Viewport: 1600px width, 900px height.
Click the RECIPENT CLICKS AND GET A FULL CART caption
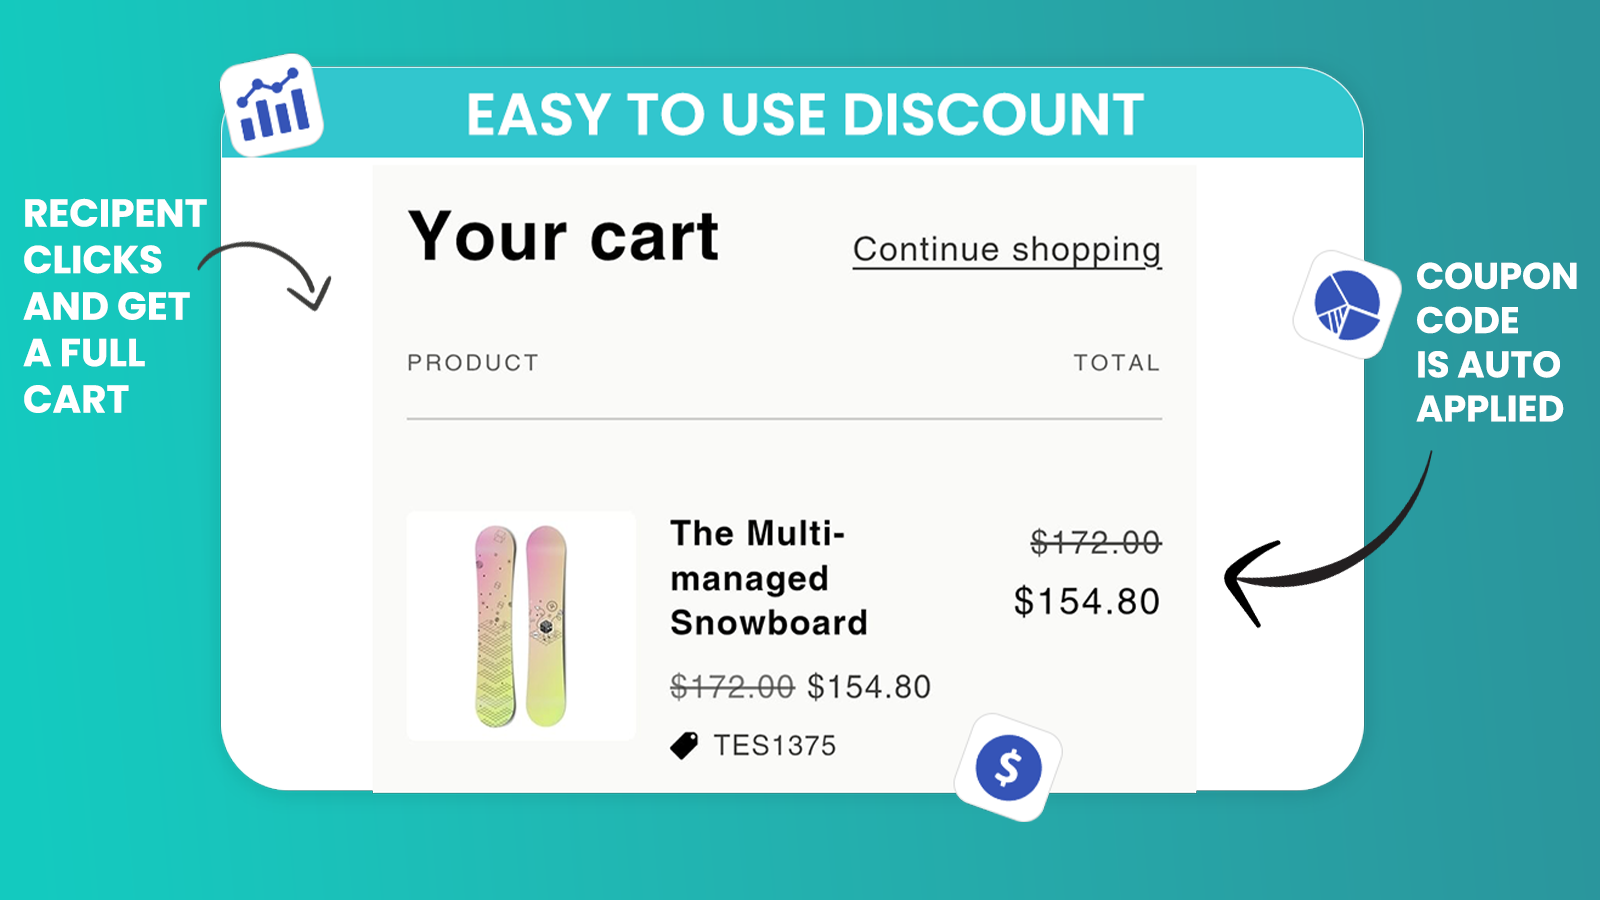tap(115, 306)
